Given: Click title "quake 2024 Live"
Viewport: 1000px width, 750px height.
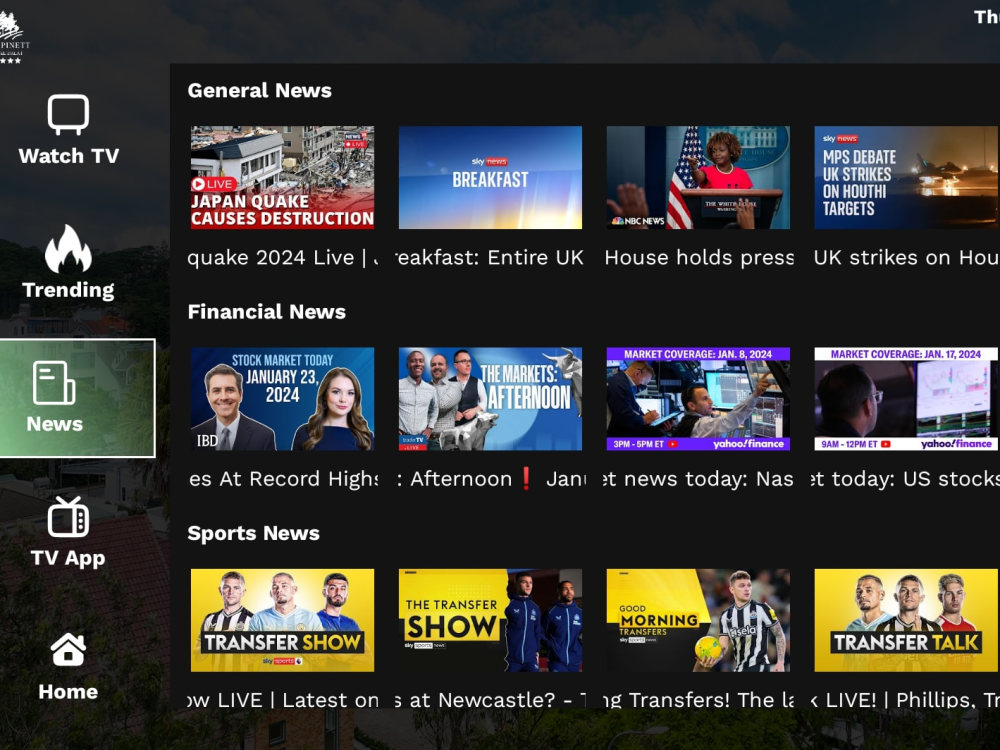Looking at the screenshot, I should (x=283, y=258).
